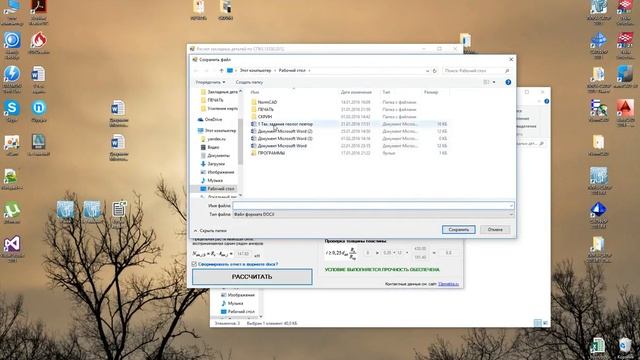Click the РАССЧИТАТЬ button
The height and width of the screenshot is (360, 640).
252,277
